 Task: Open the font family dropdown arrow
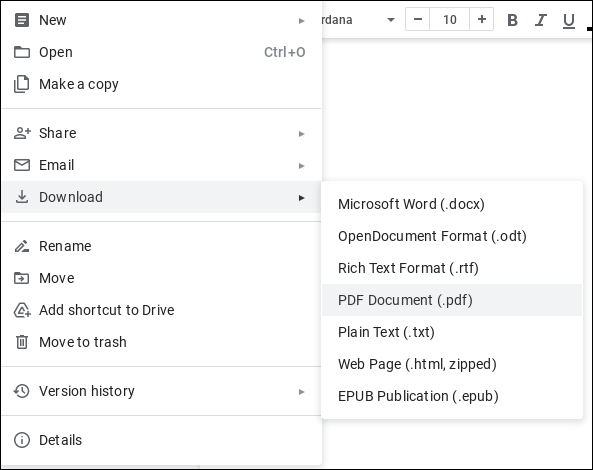coord(391,20)
